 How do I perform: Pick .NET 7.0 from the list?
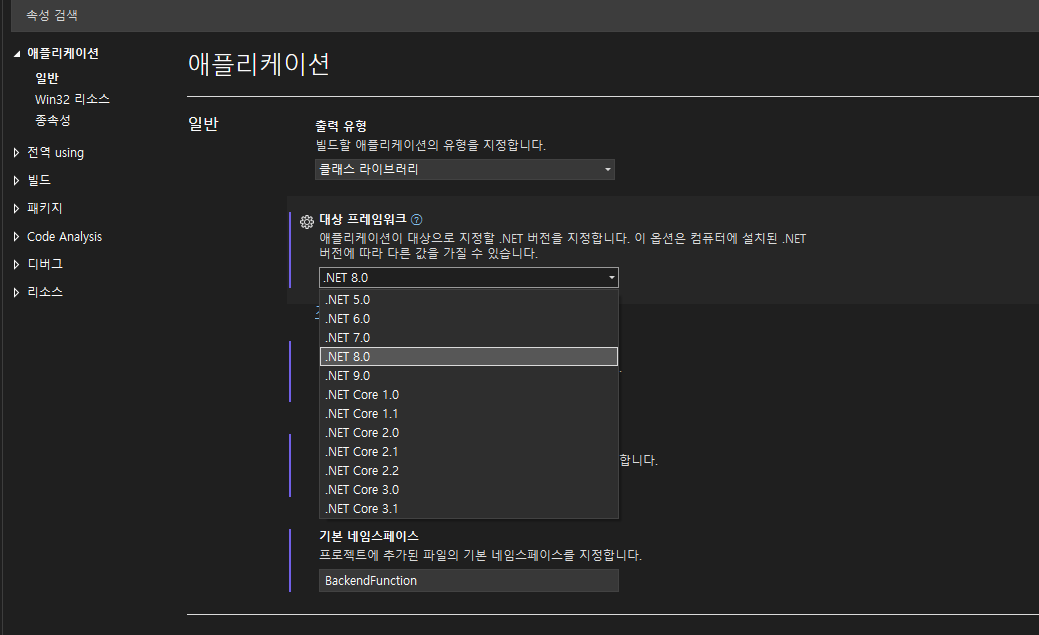coord(468,338)
